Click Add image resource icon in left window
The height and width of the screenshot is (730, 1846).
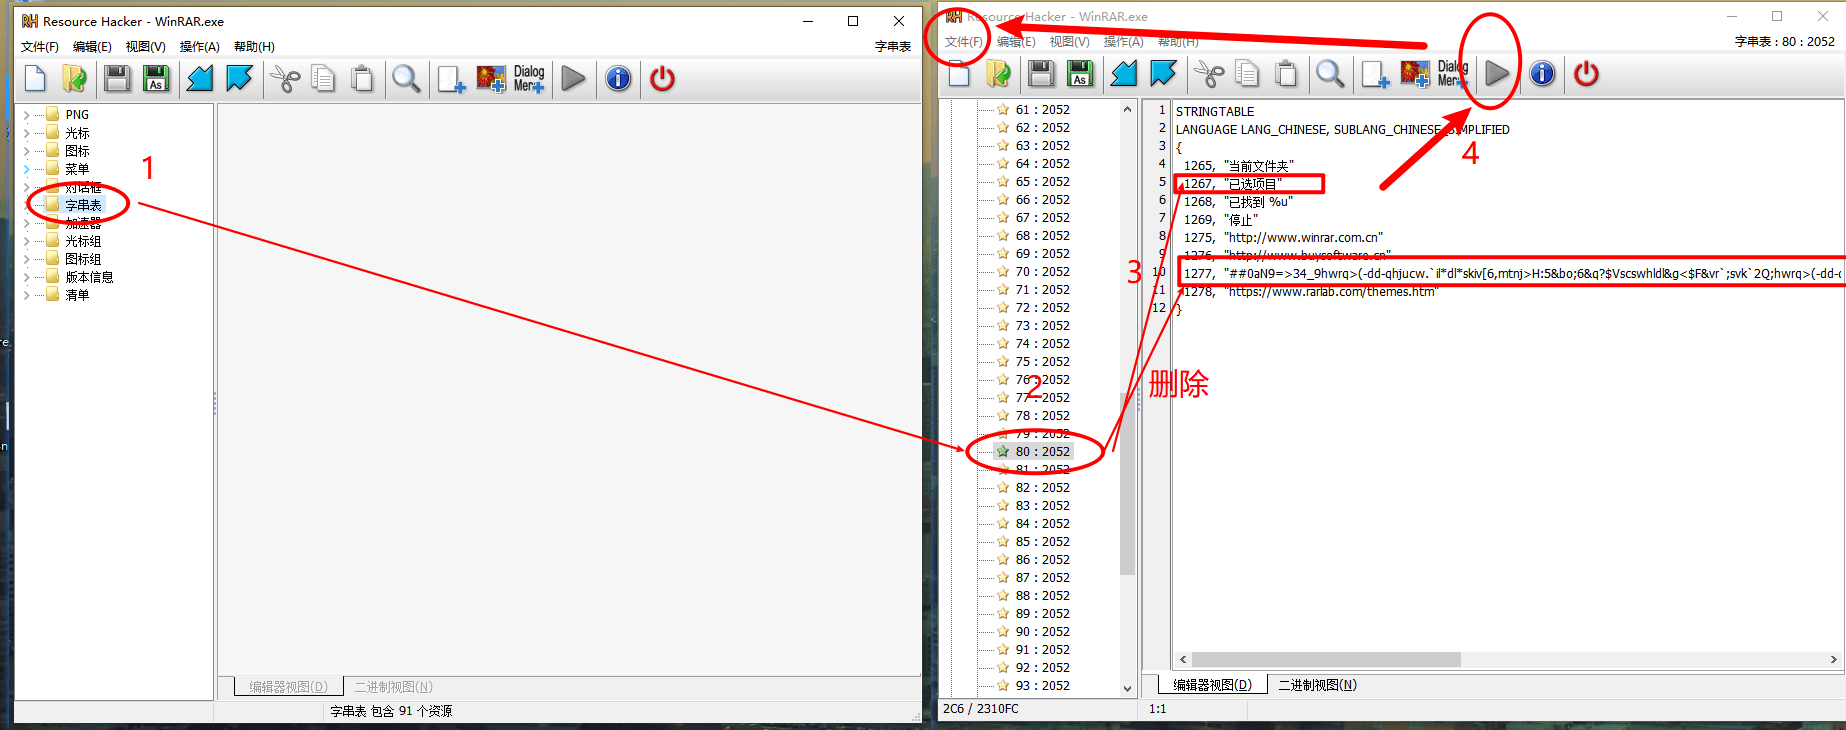[x=491, y=78]
